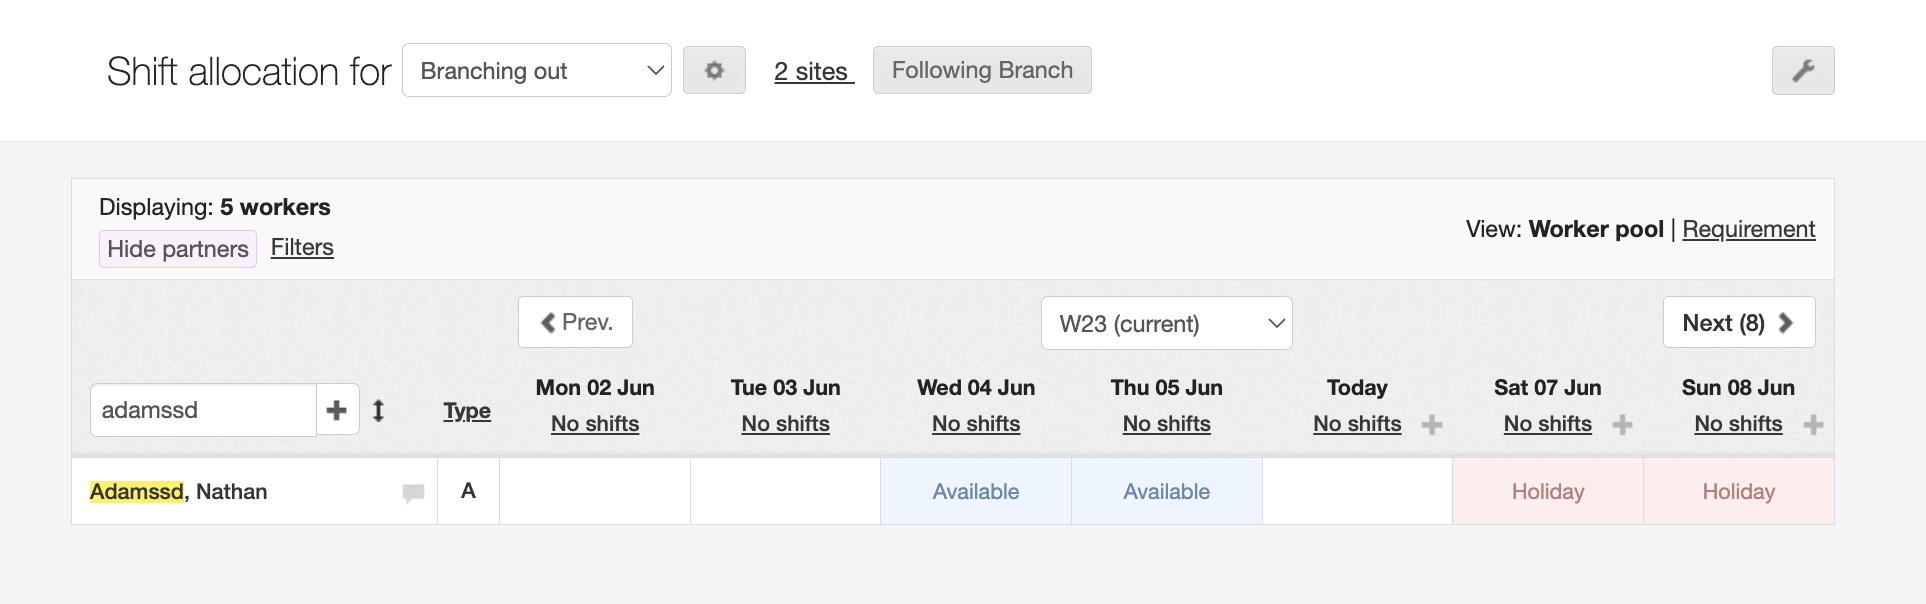
Task: Open comment bubble for Adamssd, Nathan
Action: click(413, 492)
